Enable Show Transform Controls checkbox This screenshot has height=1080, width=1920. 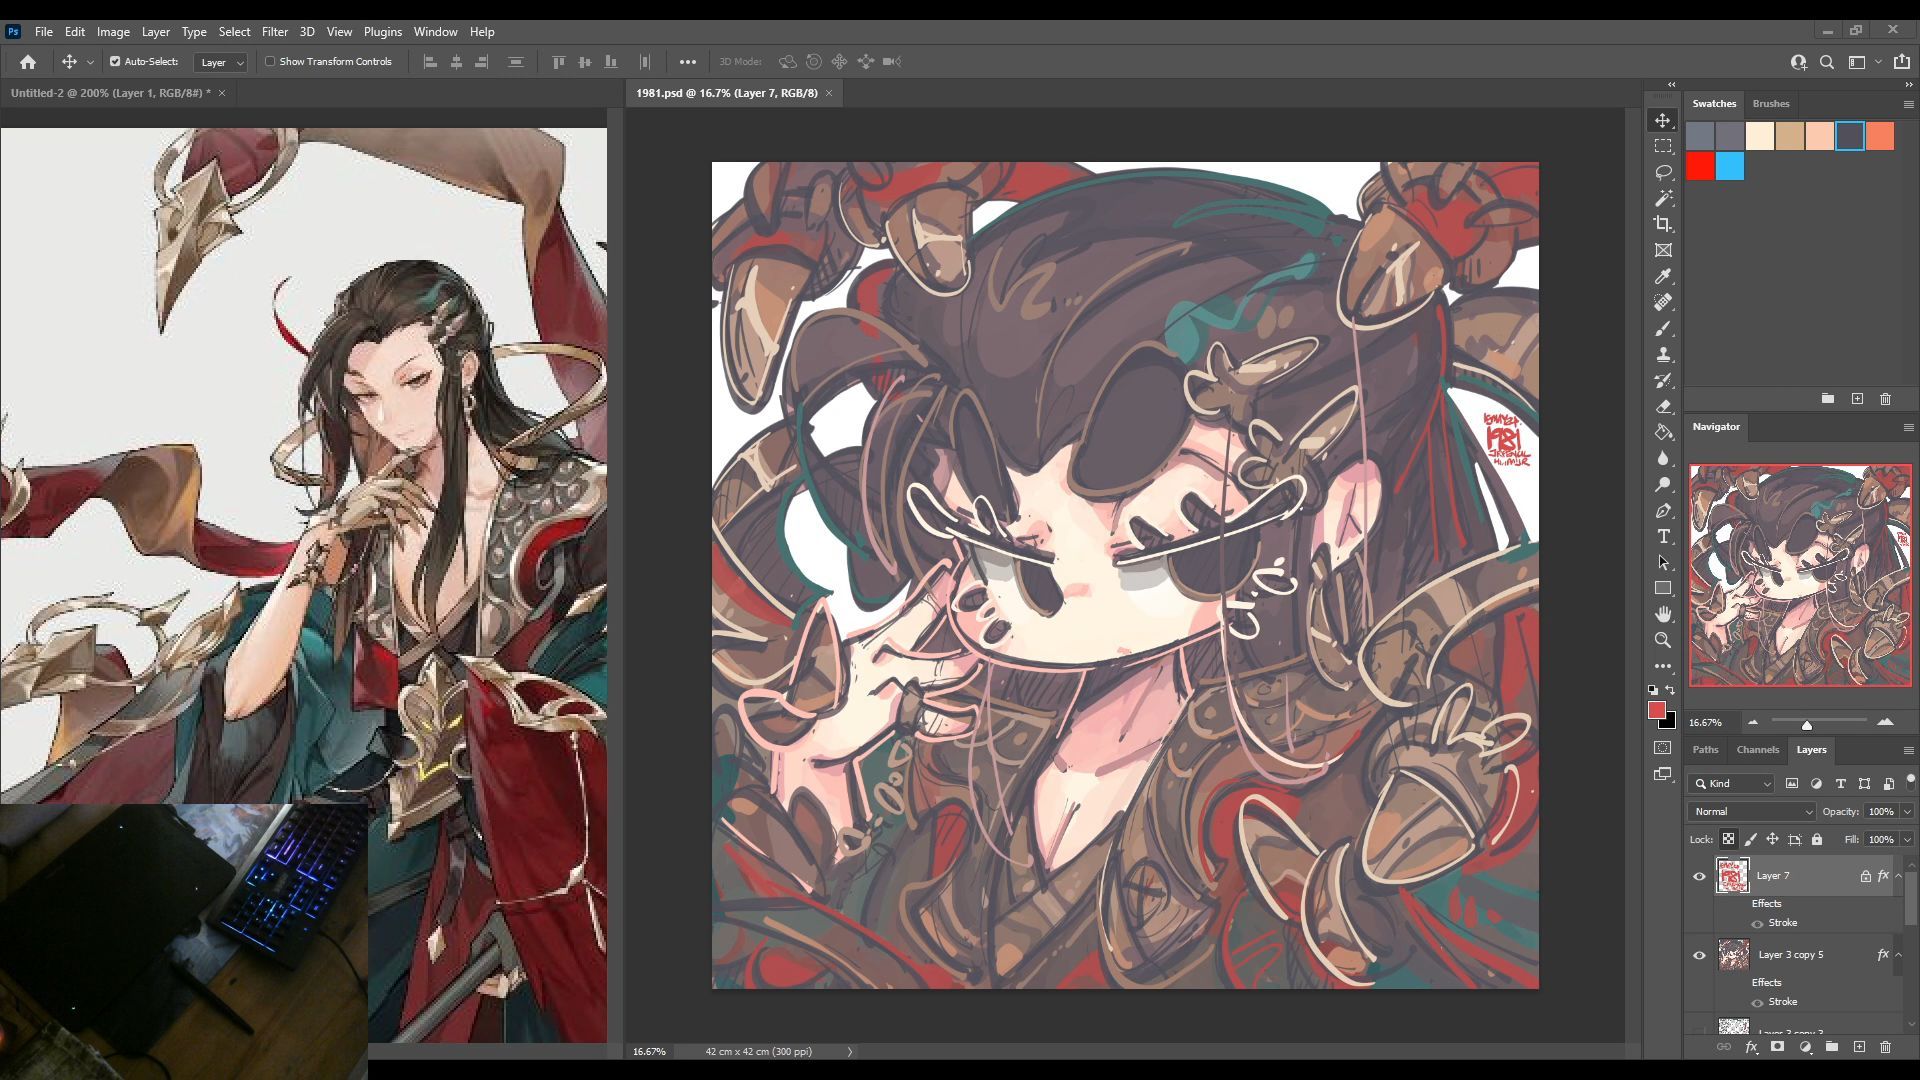(270, 61)
